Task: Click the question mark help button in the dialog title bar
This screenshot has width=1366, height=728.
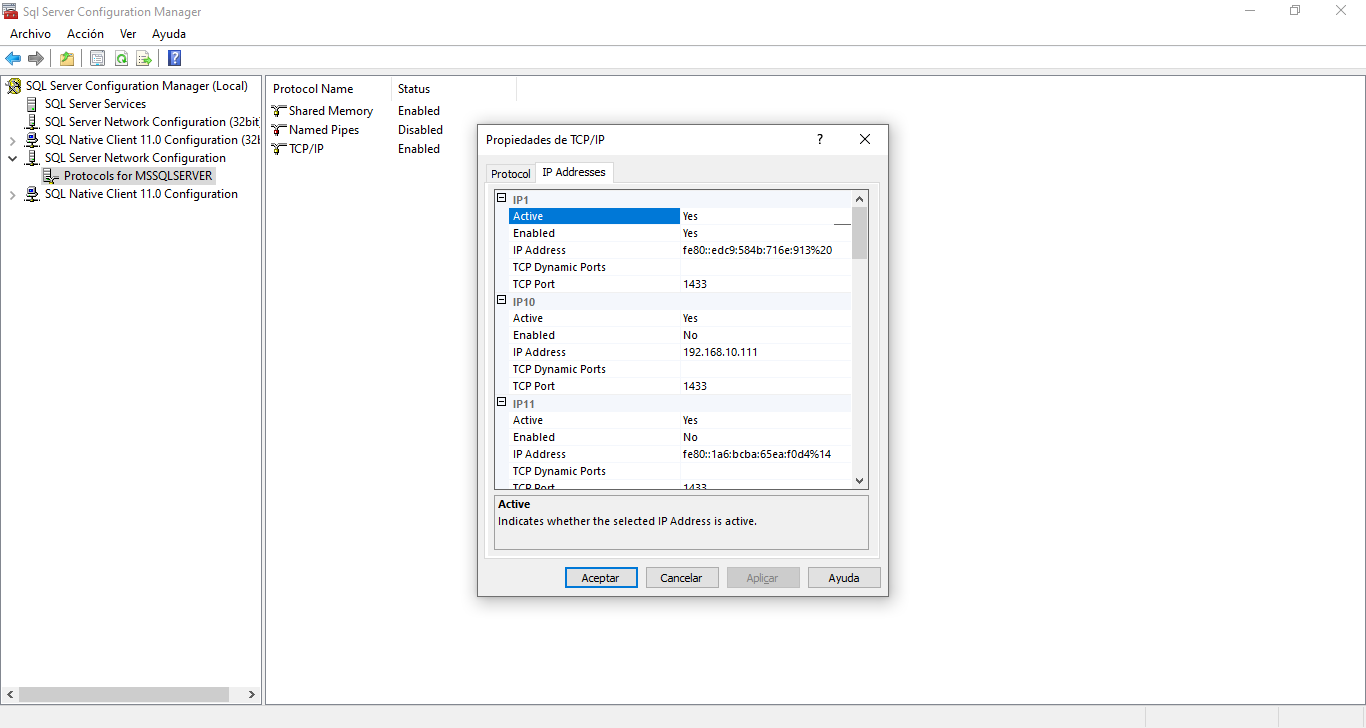Action: [820, 139]
